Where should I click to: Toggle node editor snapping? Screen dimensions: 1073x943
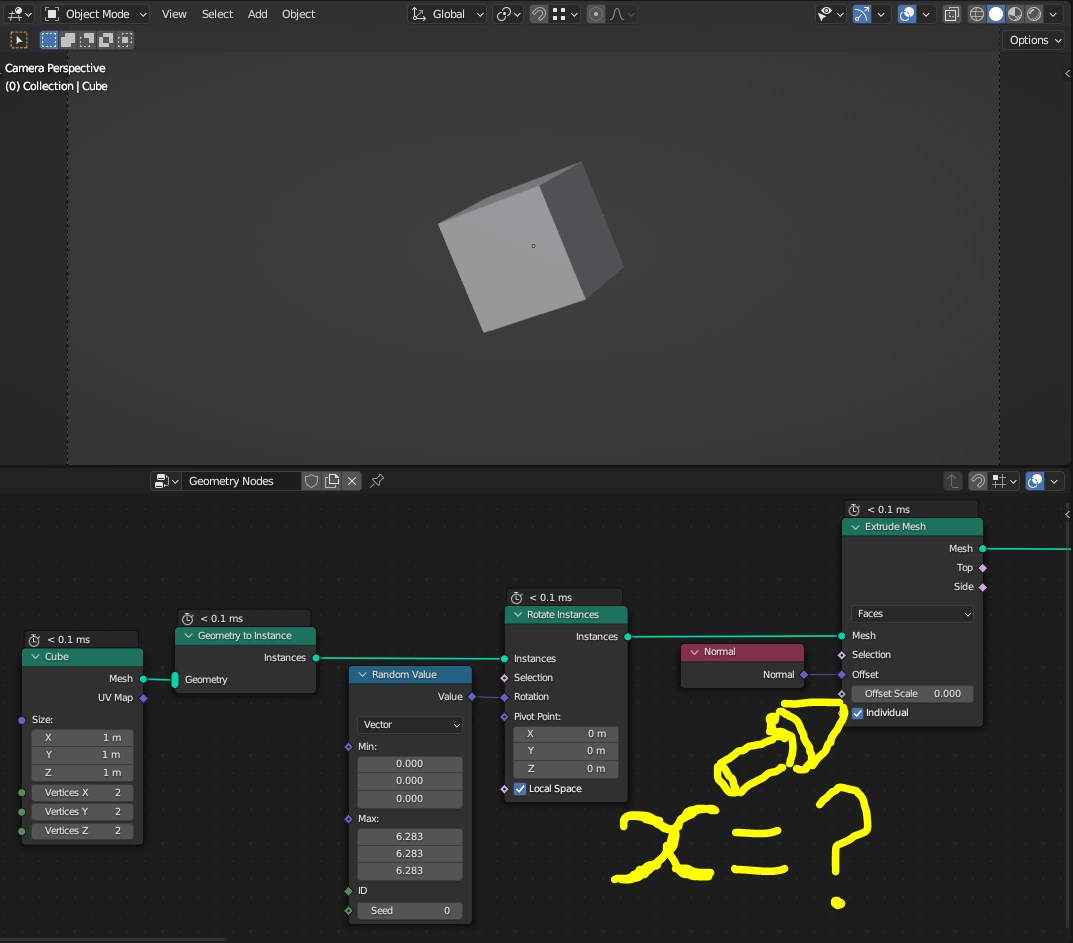[978, 481]
